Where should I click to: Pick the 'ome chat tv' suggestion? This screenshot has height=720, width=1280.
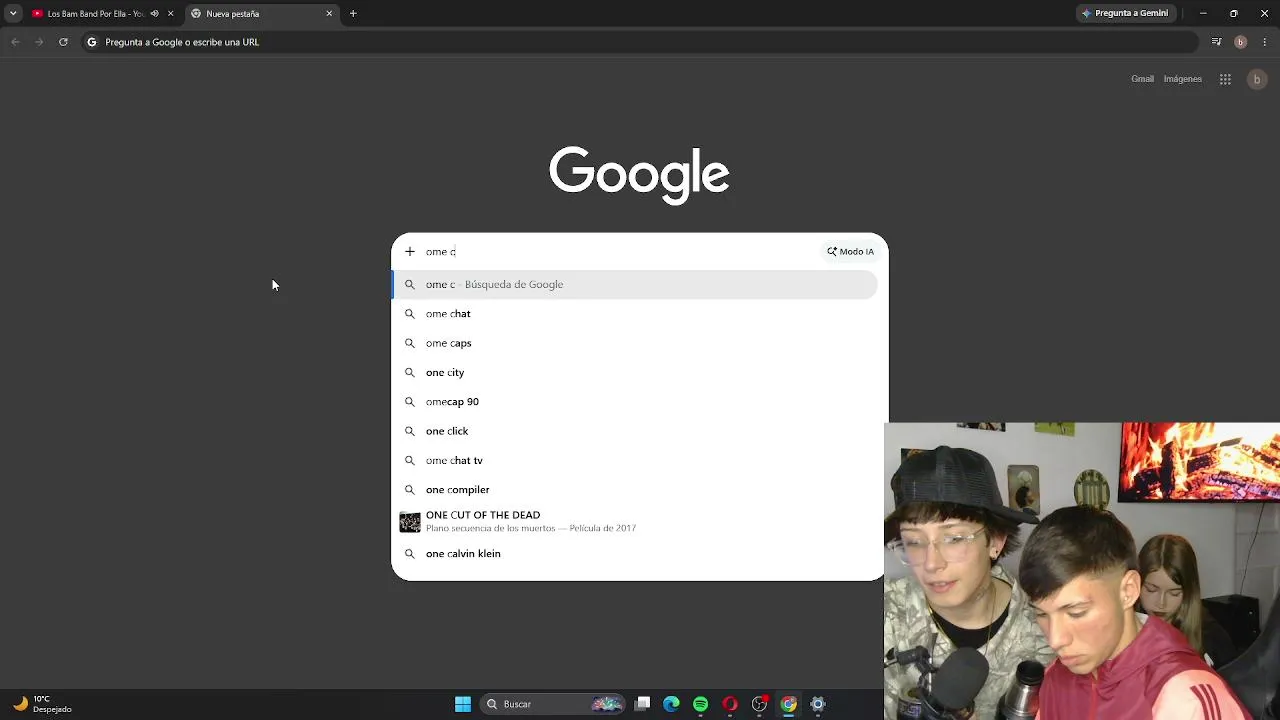[634, 461]
